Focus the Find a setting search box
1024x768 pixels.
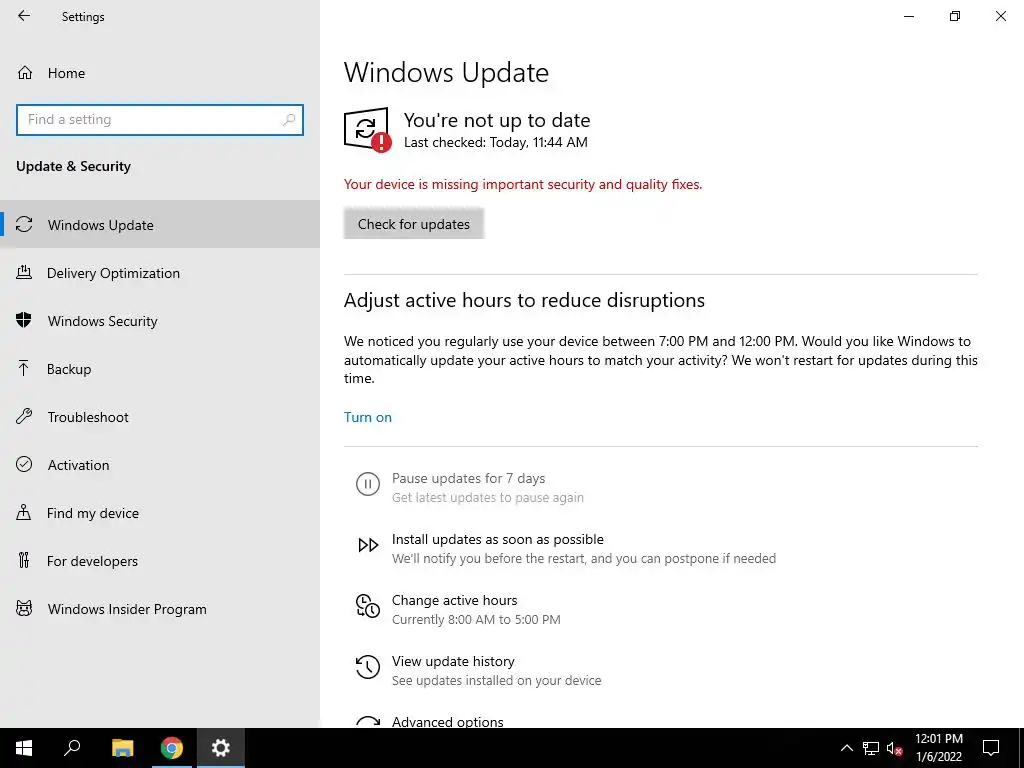[x=160, y=120]
